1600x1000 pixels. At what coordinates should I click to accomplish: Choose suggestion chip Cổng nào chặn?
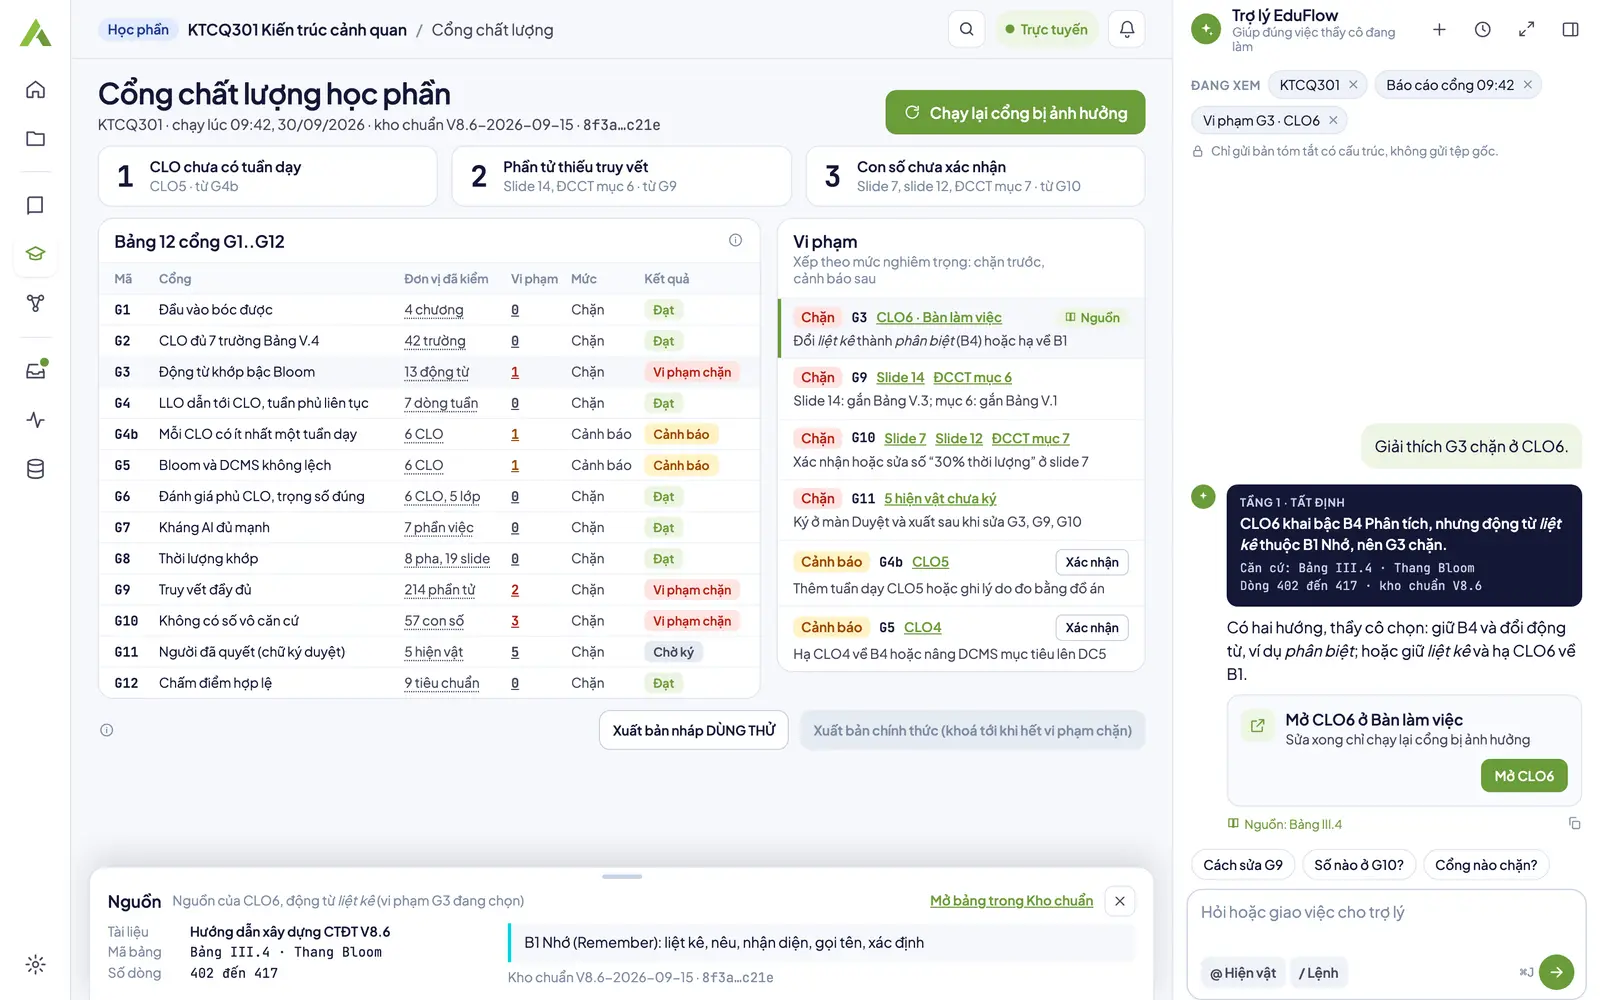click(1486, 865)
